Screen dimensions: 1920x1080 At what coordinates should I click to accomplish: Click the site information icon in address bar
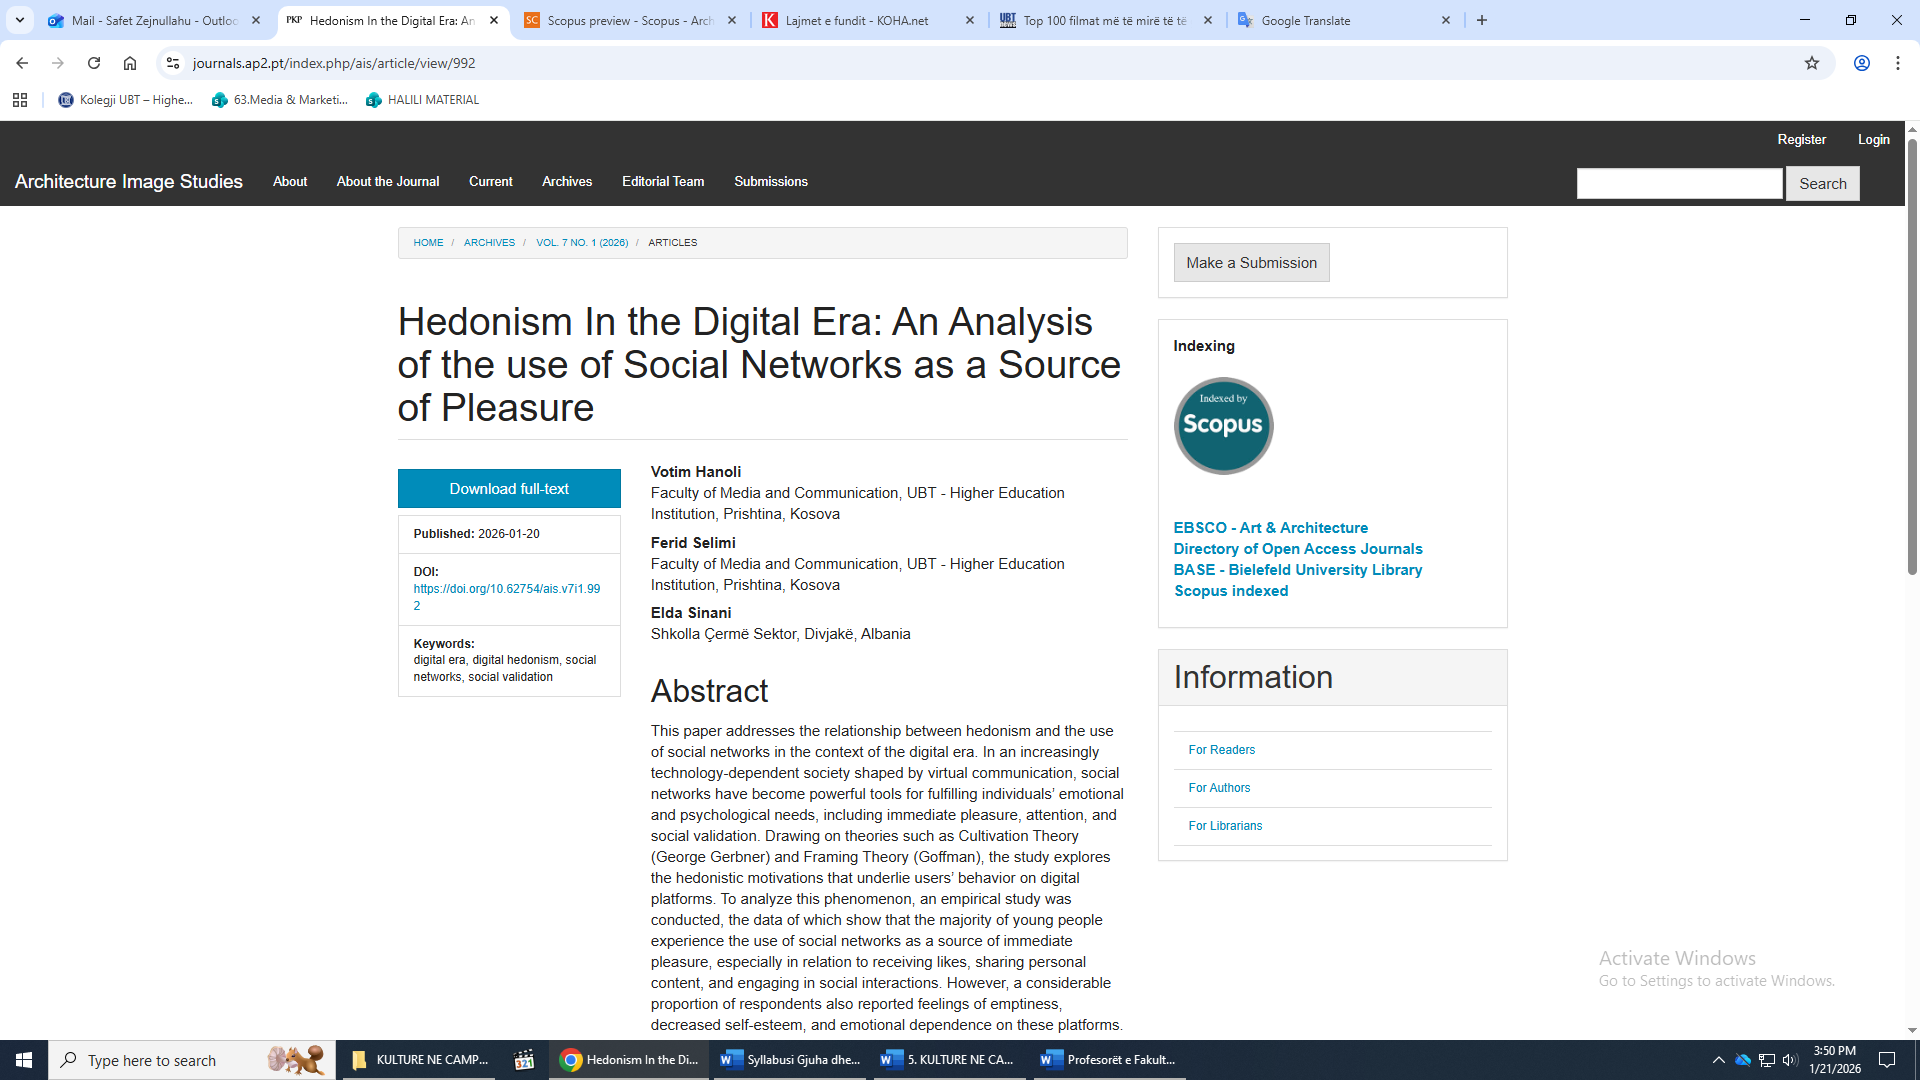click(173, 63)
